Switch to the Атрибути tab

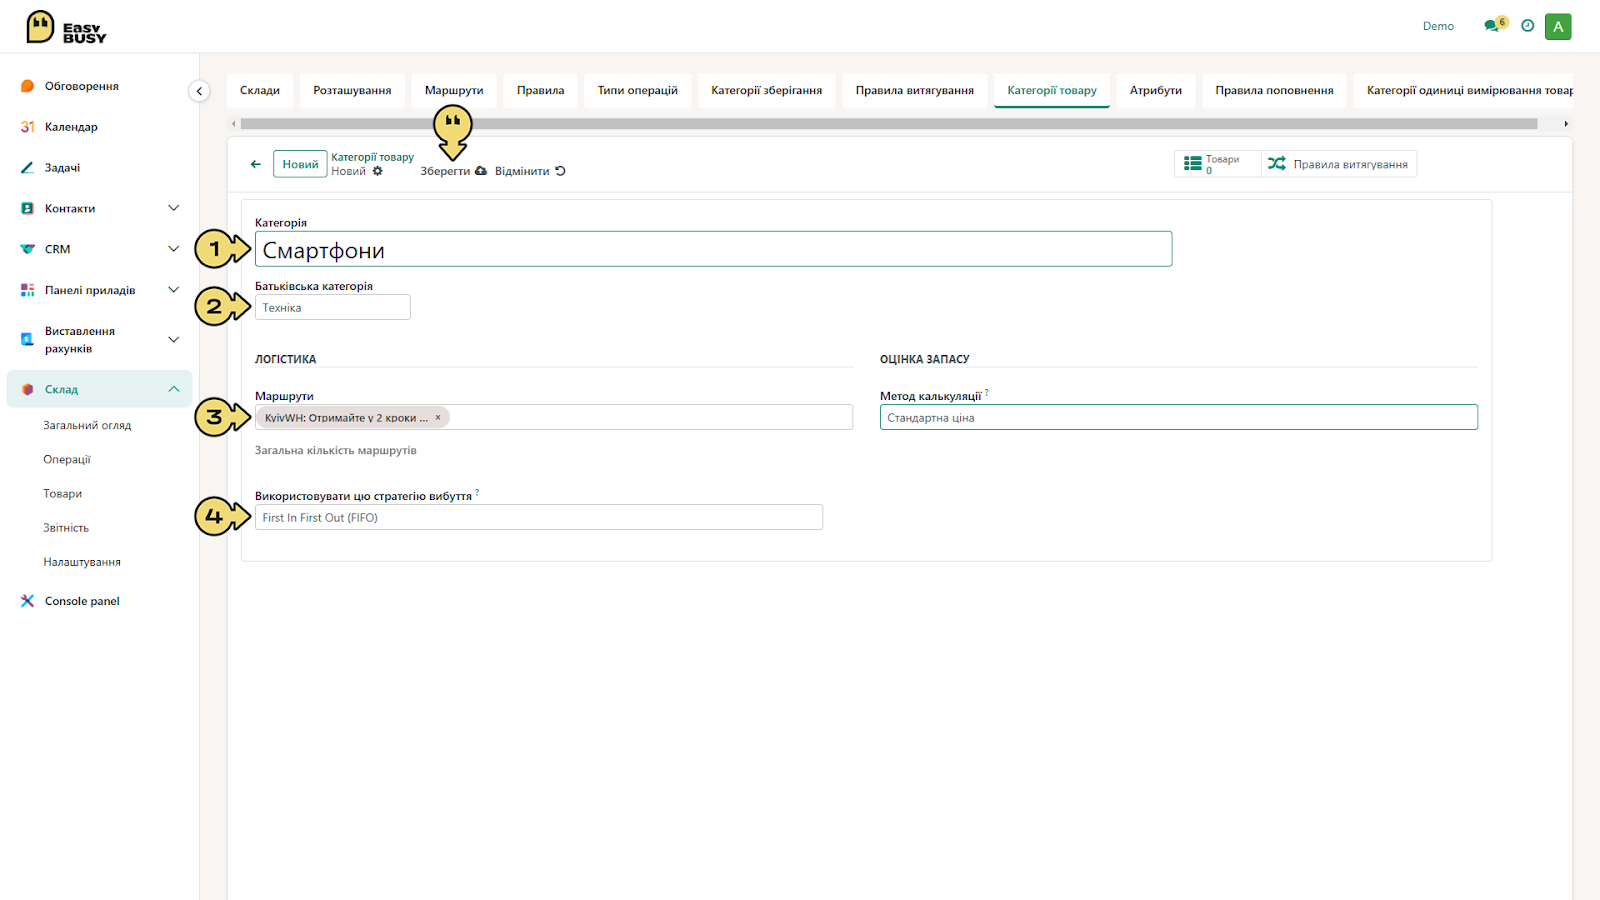[1156, 90]
